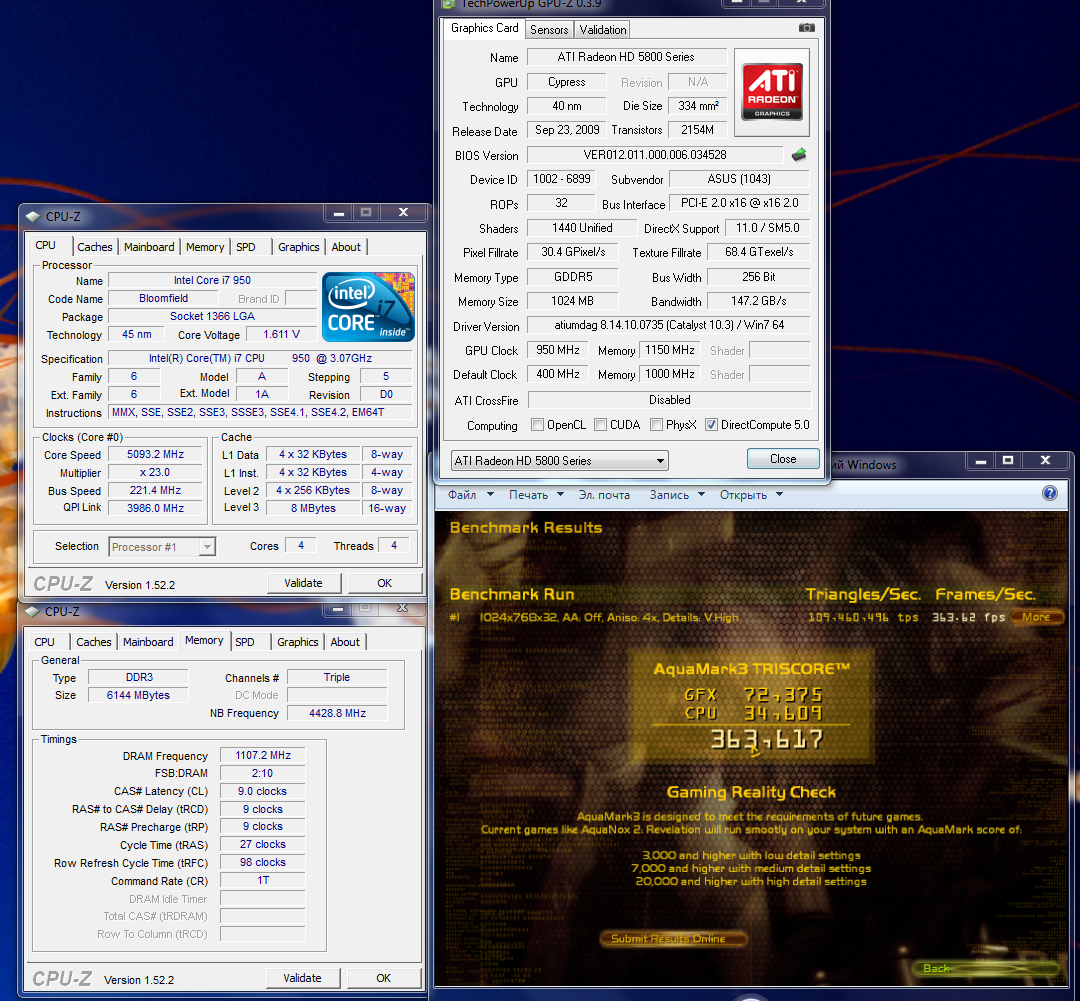Click the BIOS save chip icon in GPU-Z
This screenshot has height=1001, width=1080.
(x=799, y=155)
